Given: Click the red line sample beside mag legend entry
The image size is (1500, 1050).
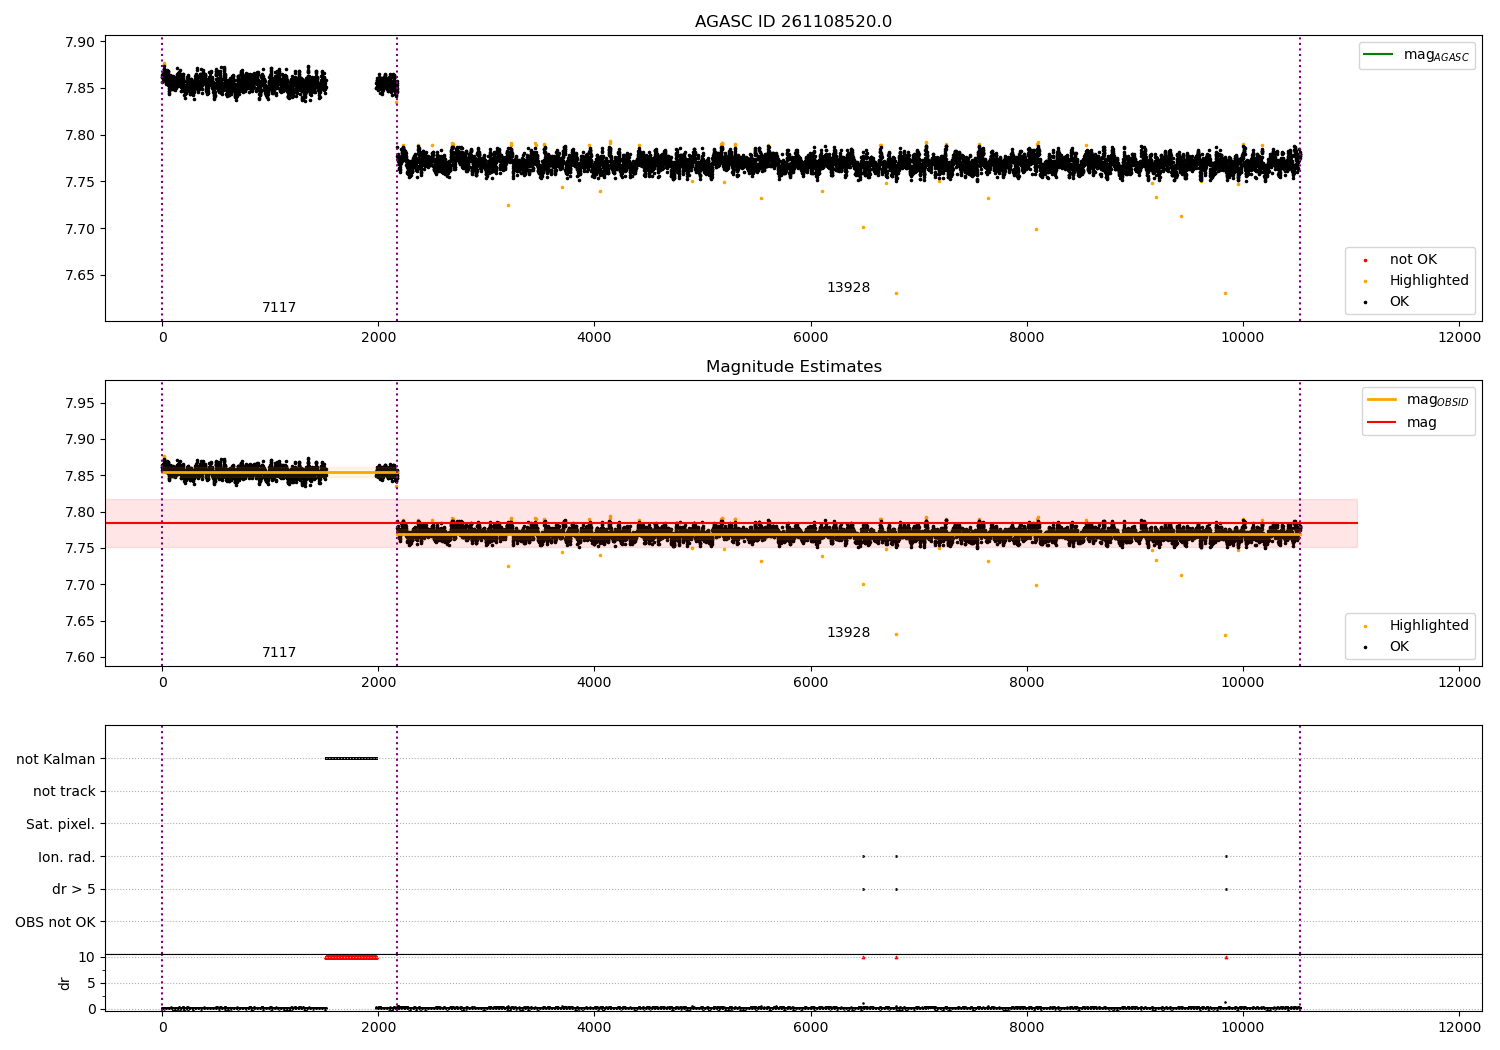Looking at the screenshot, I should pos(1381,422).
